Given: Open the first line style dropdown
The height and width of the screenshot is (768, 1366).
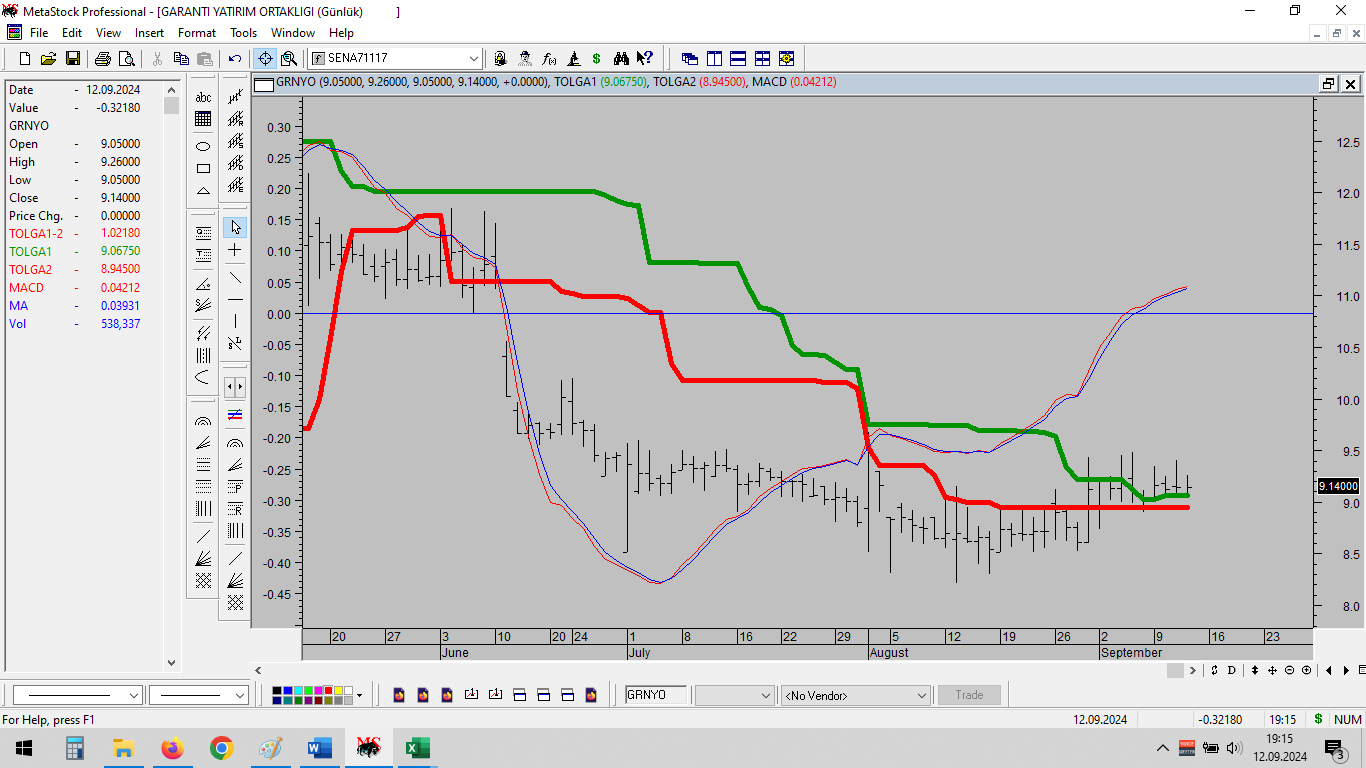Looking at the screenshot, I should click(x=134, y=695).
